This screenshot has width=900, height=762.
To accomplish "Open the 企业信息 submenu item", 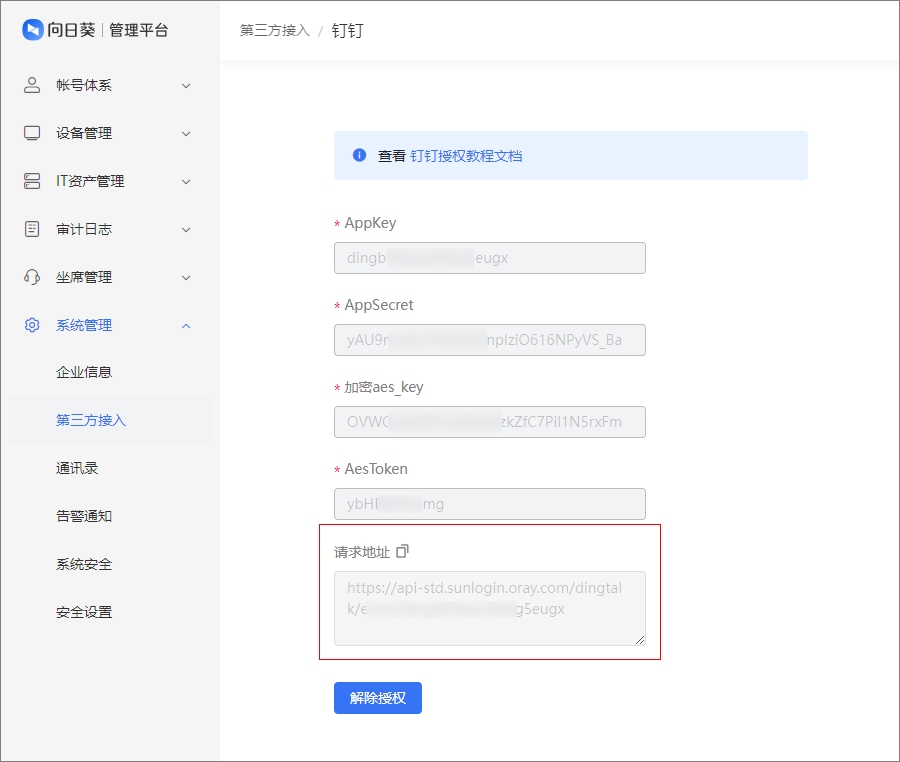I will pyautogui.click(x=84, y=372).
